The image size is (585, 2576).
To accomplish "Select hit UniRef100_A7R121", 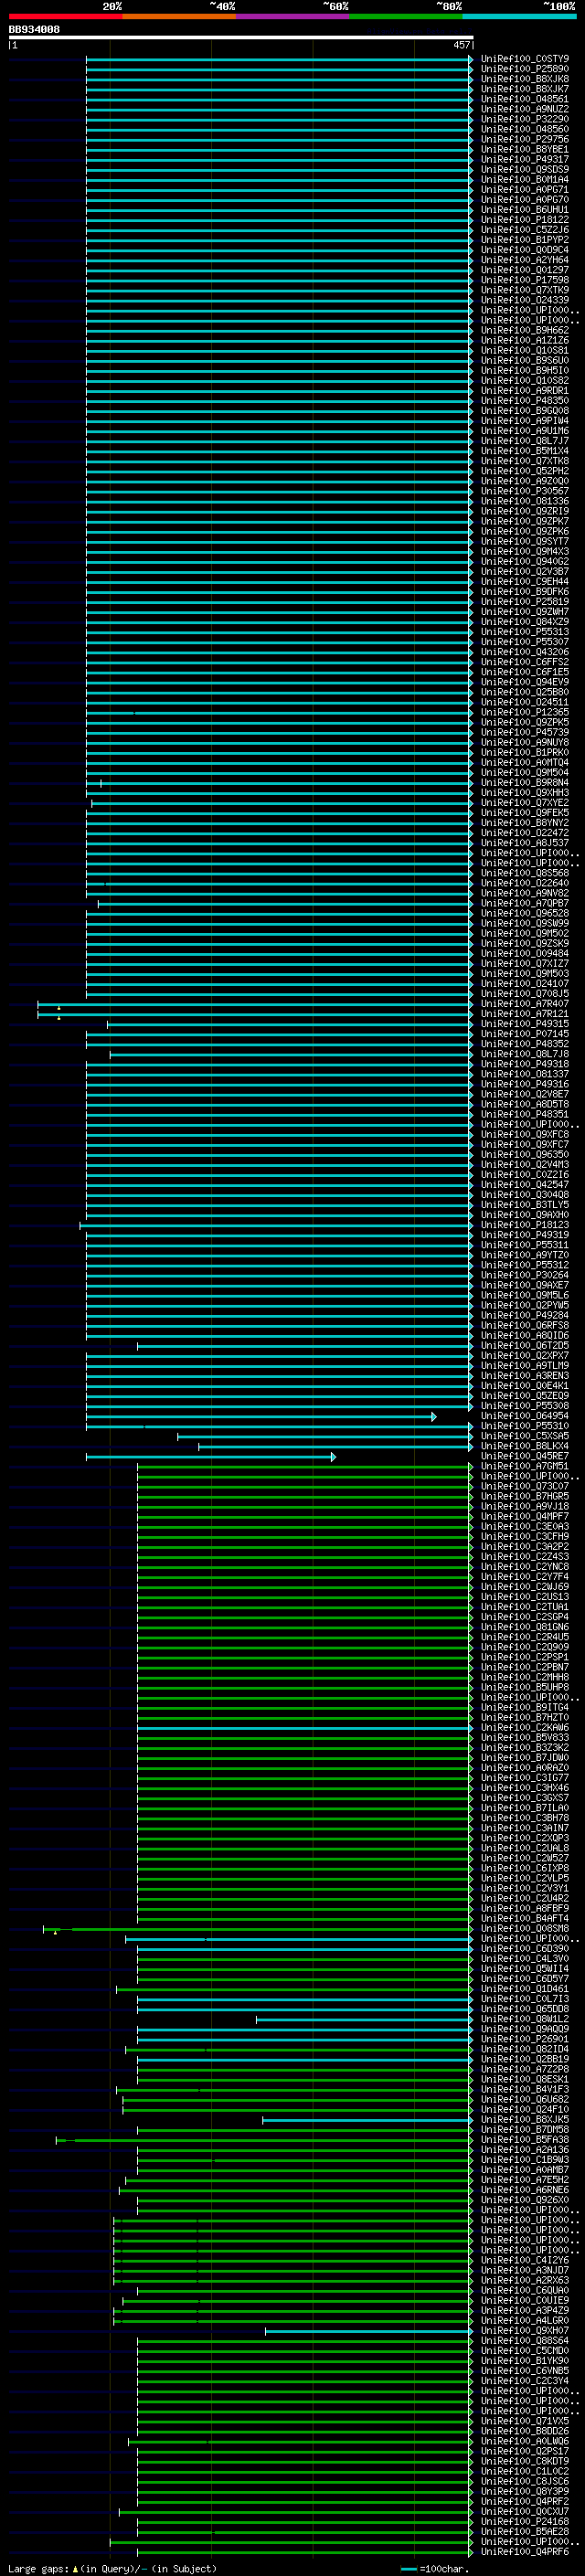I will click(x=525, y=1014).
